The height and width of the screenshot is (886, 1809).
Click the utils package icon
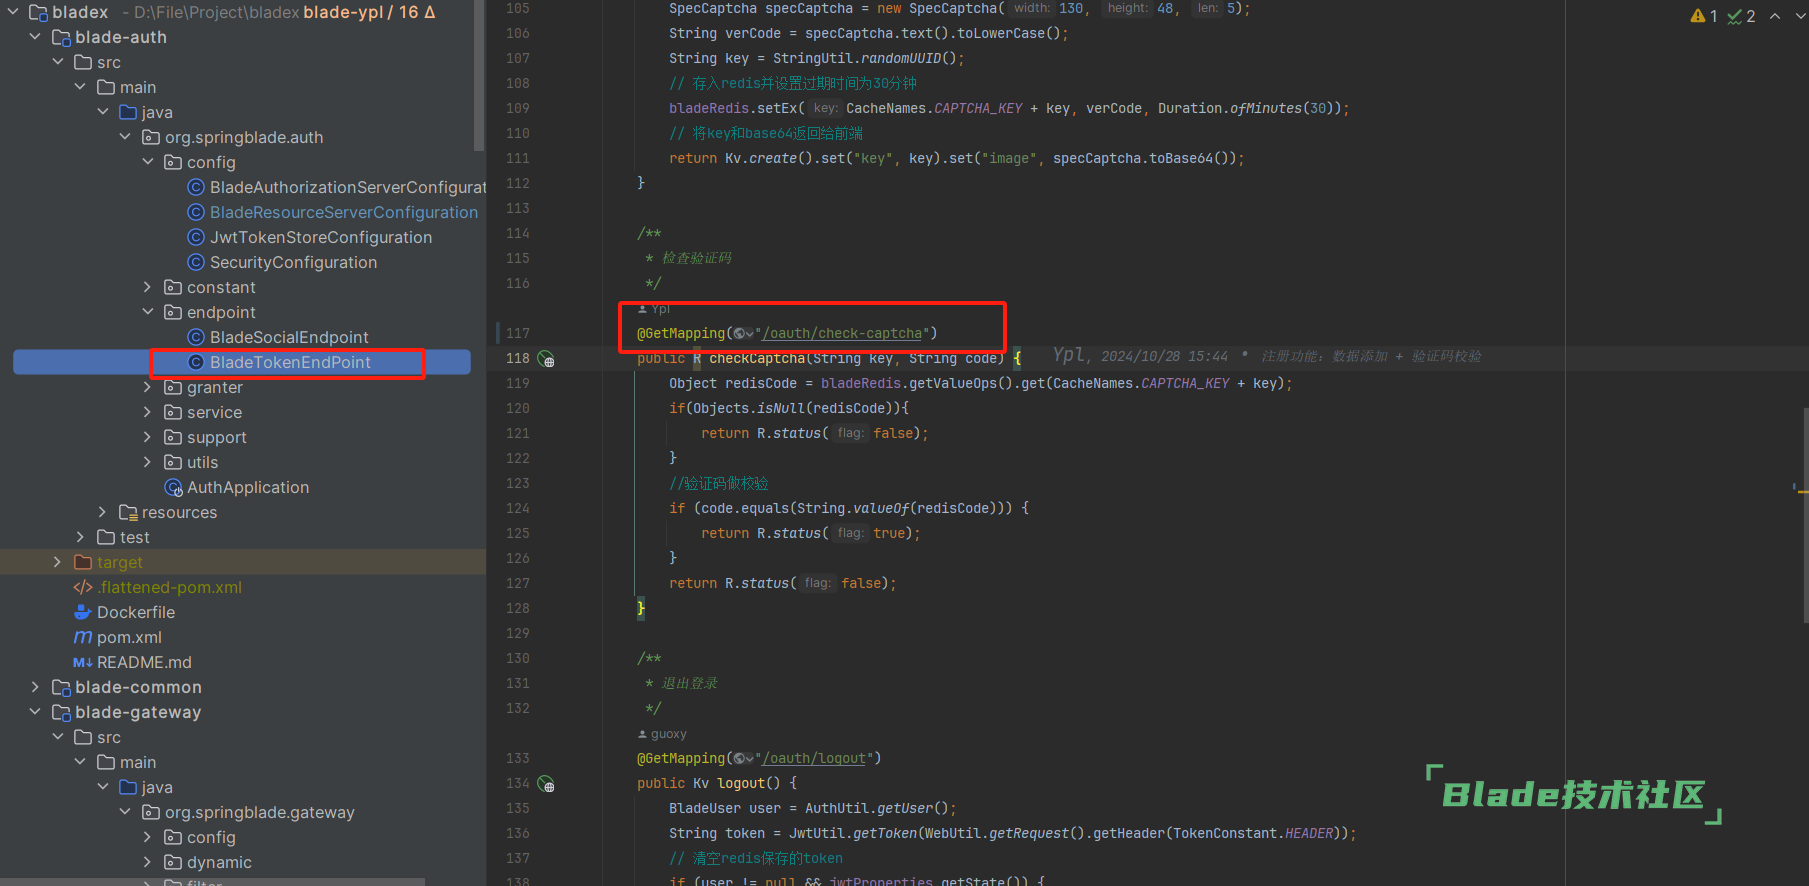click(173, 462)
